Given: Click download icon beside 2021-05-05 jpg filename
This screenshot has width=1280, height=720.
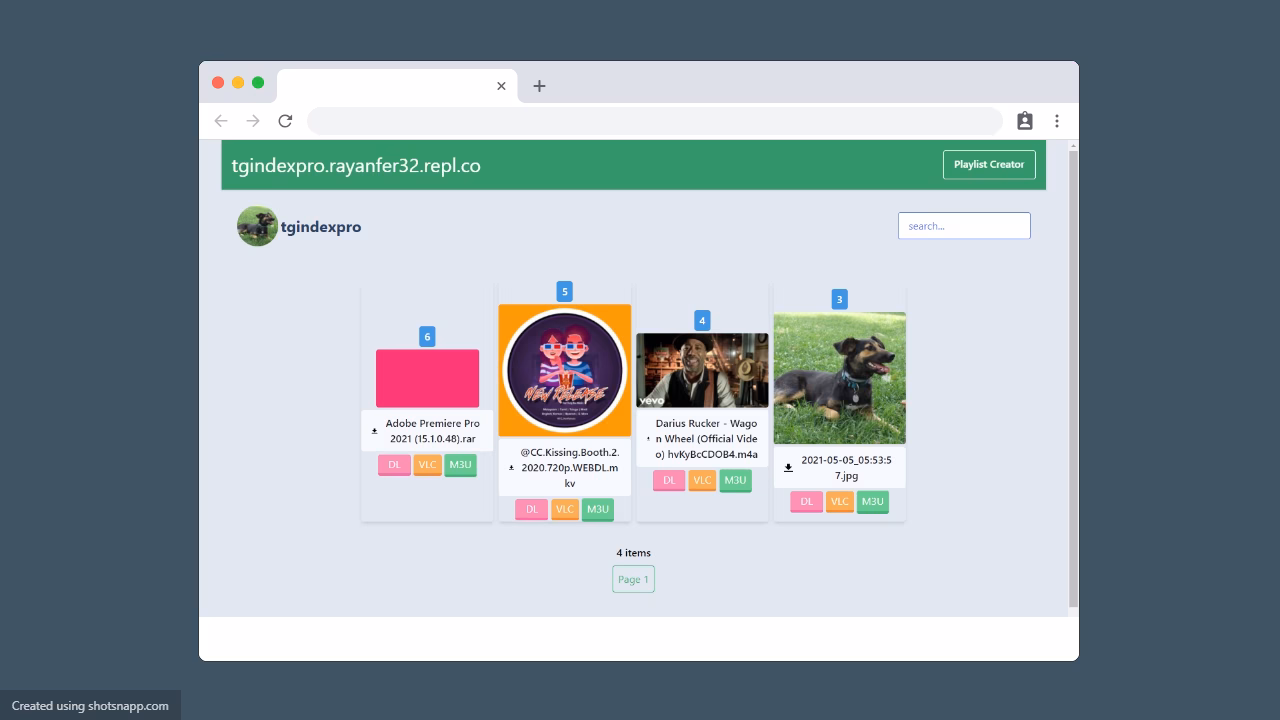Looking at the screenshot, I should [x=788, y=468].
